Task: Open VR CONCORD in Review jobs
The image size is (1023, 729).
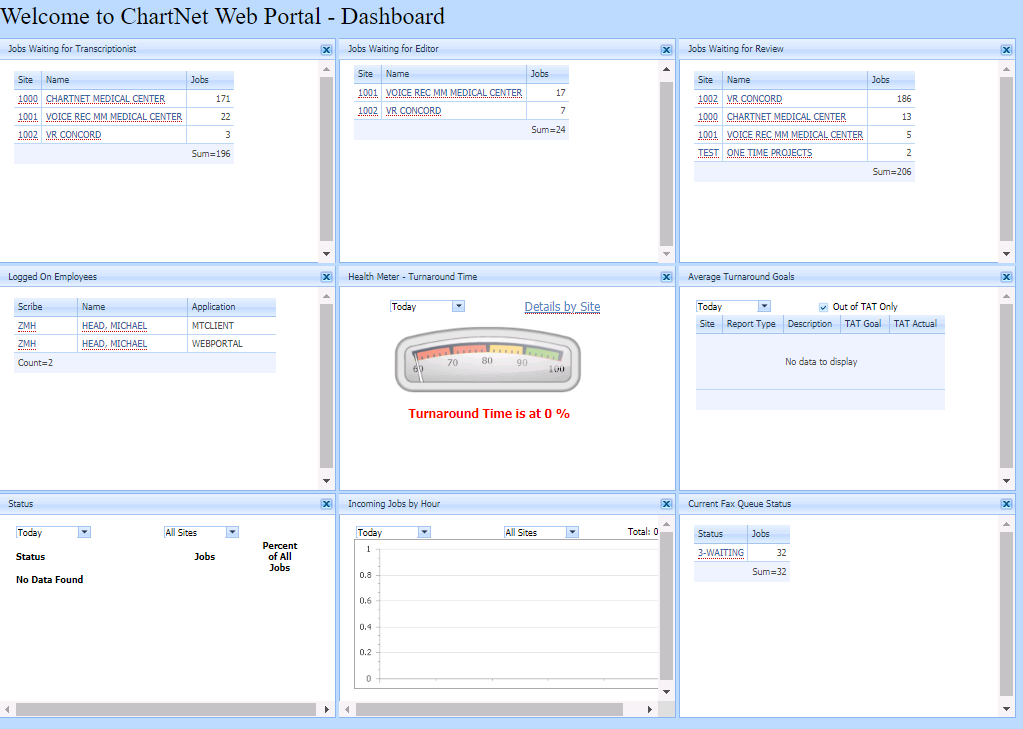Action: 754,99
